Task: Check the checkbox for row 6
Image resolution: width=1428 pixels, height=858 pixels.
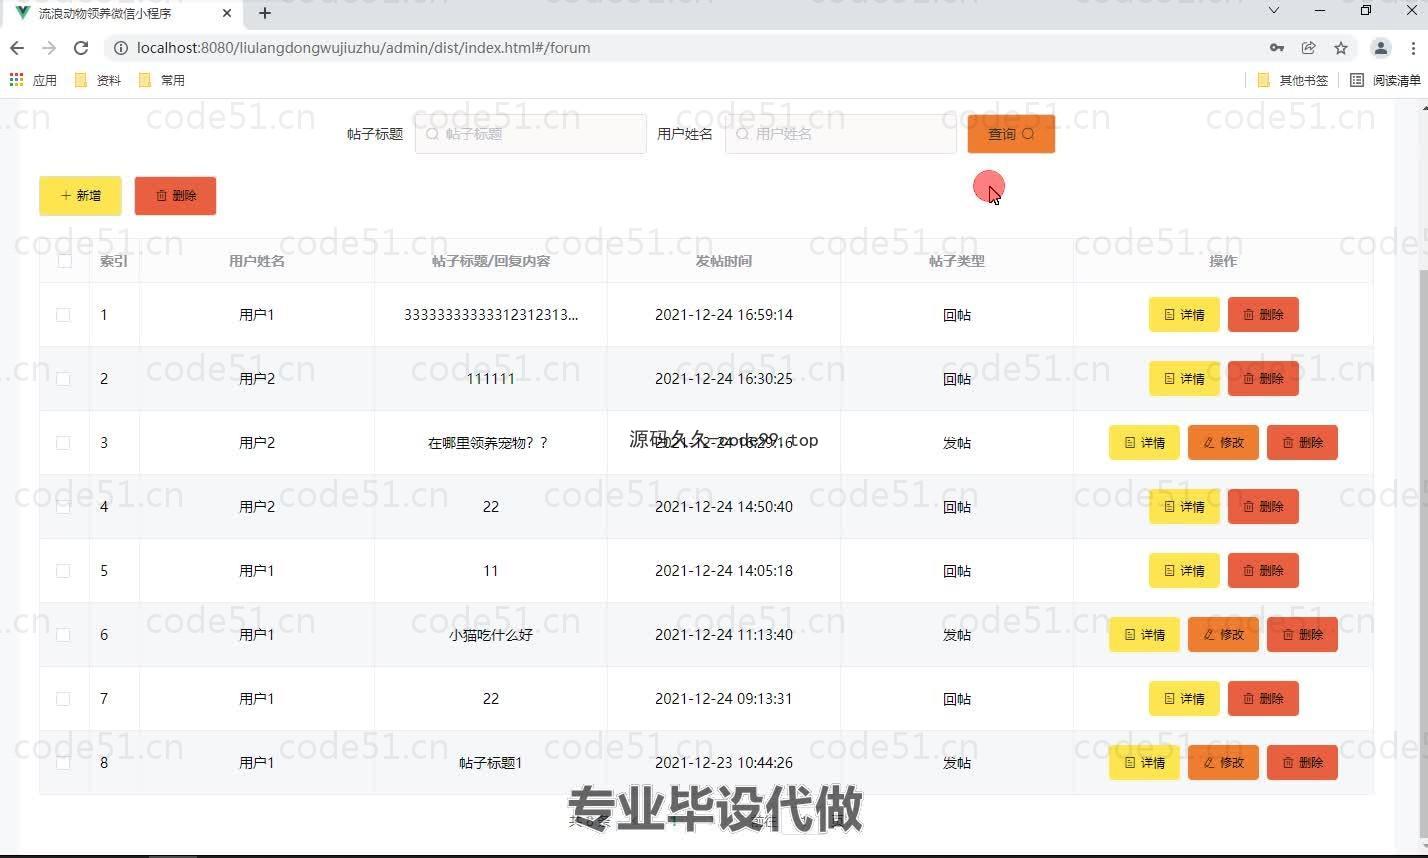Action: (63, 635)
